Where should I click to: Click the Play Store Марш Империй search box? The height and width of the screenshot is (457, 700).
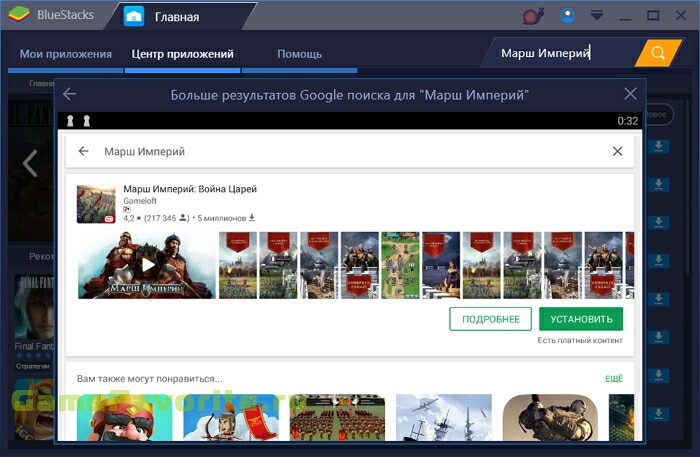pyautogui.click(x=350, y=151)
